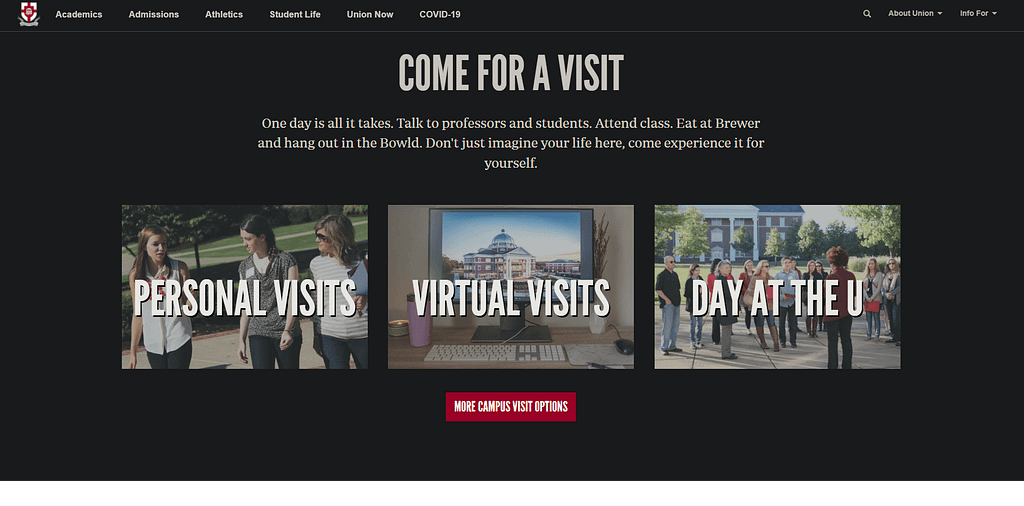The image size is (1024, 506).
Task: Expand the Info For dropdown
Action: coord(978,14)
